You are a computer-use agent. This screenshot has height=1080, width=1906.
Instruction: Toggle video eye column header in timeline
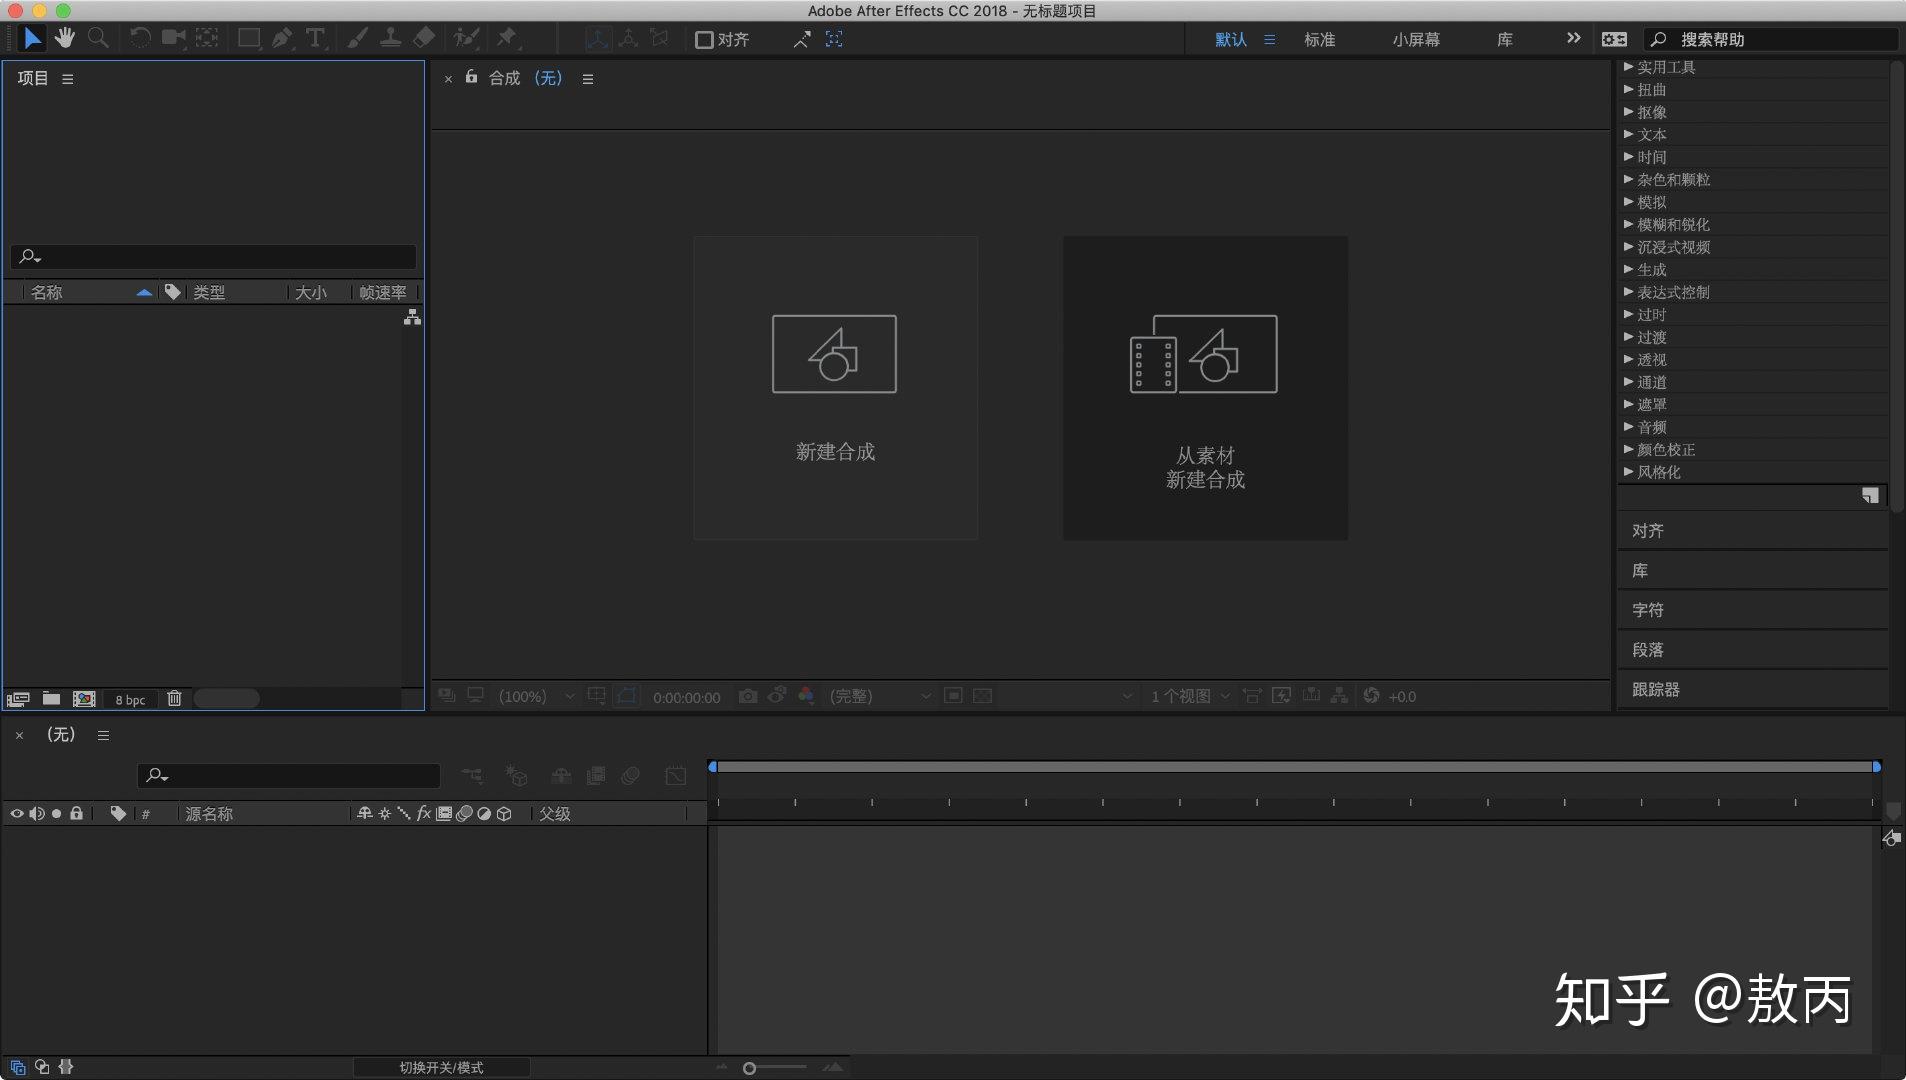point(17,814)
